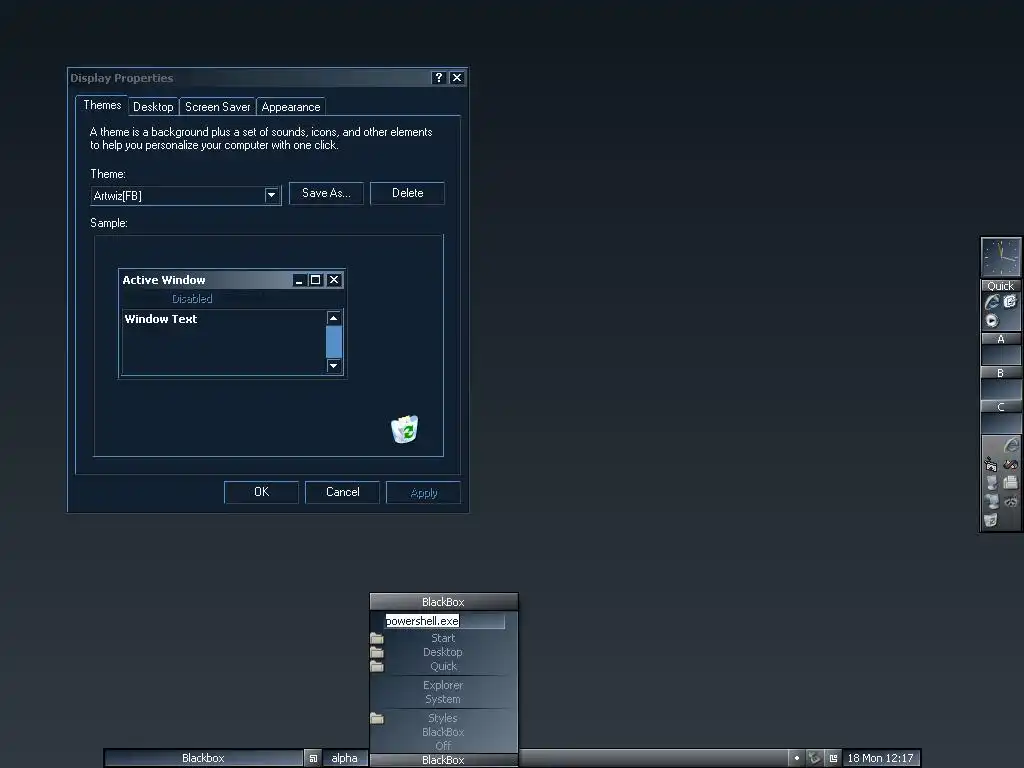Click the Quick header in sidebar
The height and width of the screenshot is (768, 1024).
1000,286
